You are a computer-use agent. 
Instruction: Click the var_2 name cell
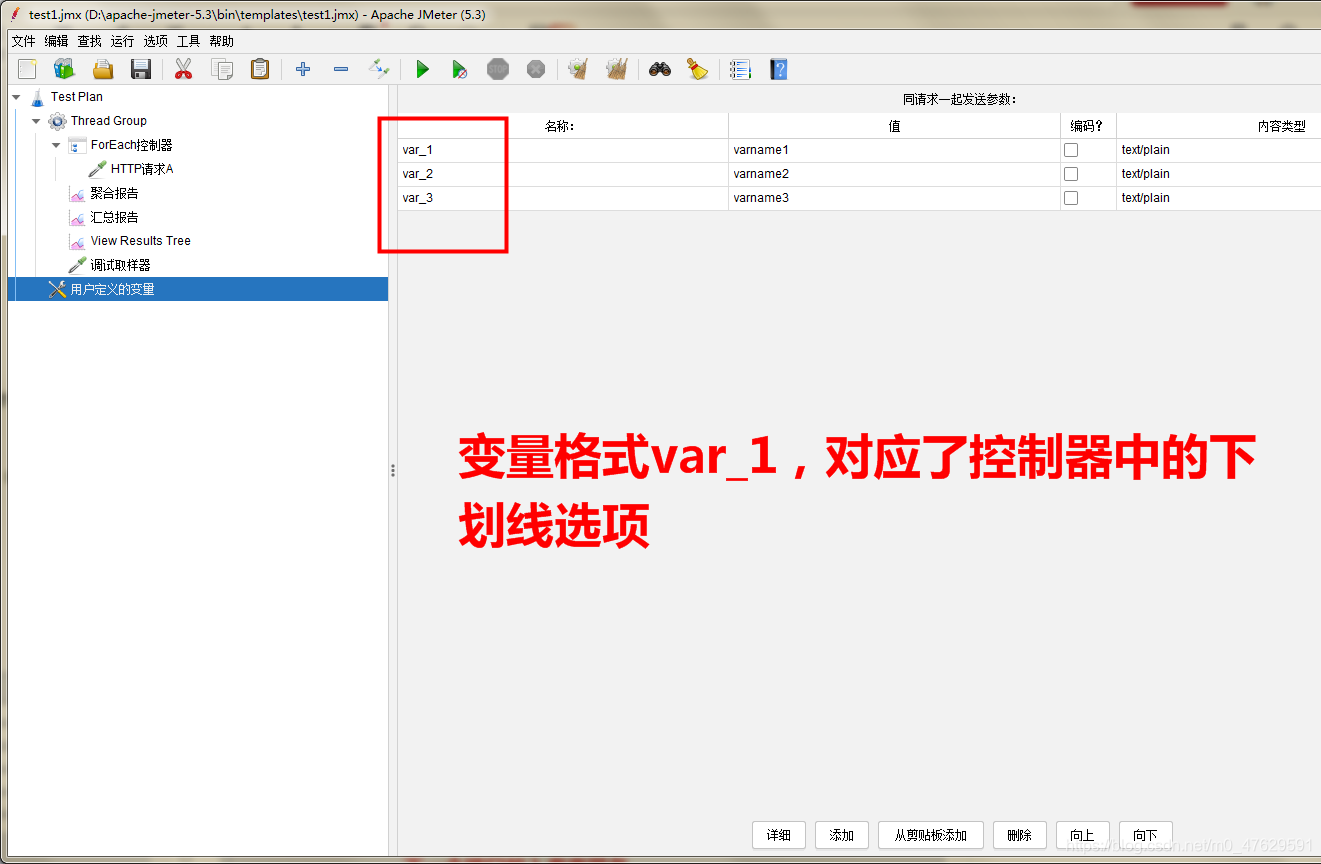563,174
